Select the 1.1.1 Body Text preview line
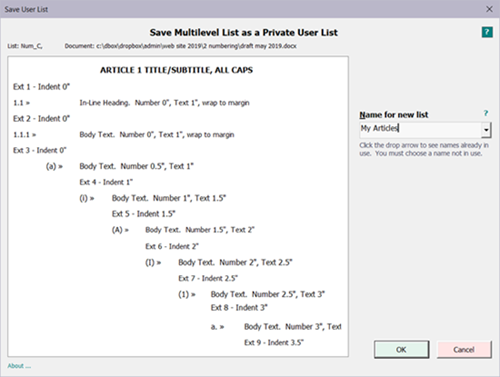Viewport: 500px width, 377px height. tap(123, 135)
